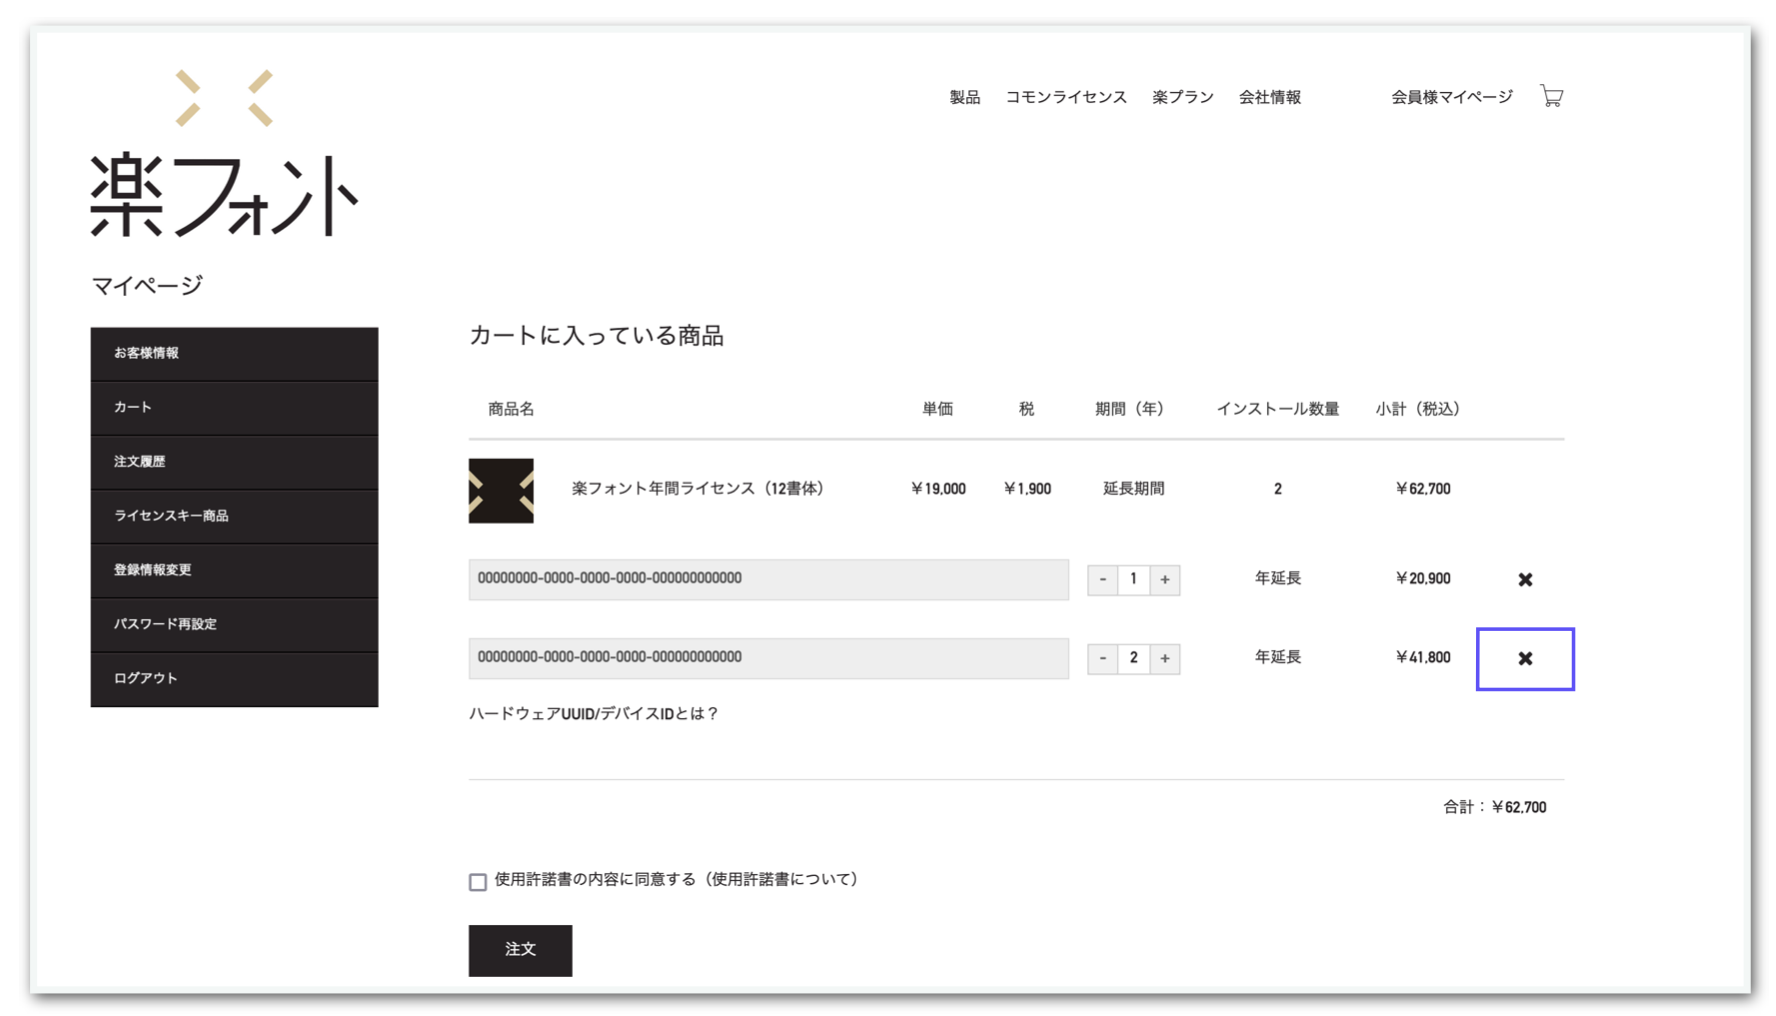Check the 使用許諾書の内容に同意する checkbox
1776x1016 pixels.
478,881
